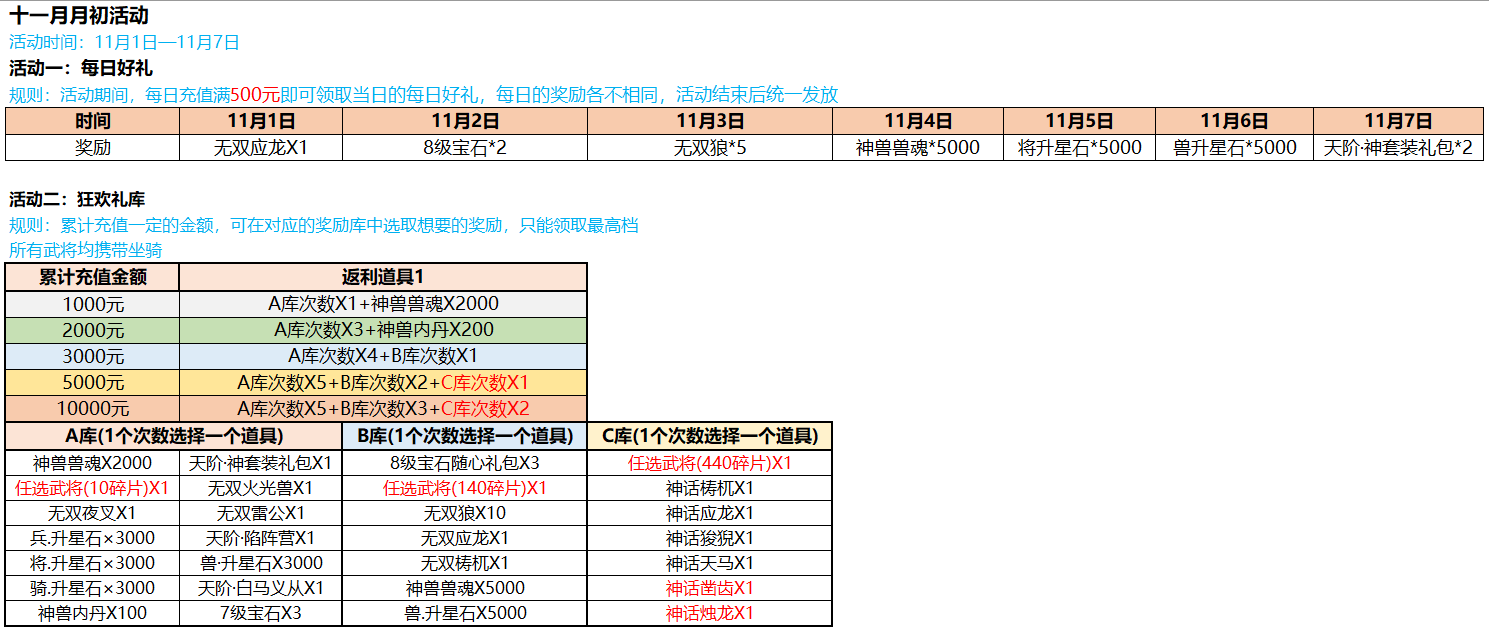Select the green 2000元 cell
This screenshot has height=629, width=1489.
92,330
